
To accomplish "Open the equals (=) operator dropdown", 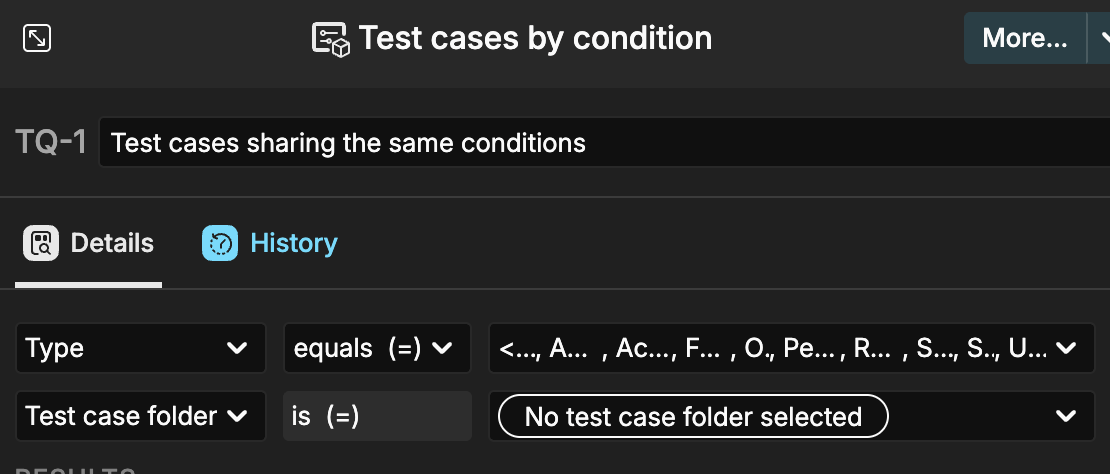I will (370, 348).
